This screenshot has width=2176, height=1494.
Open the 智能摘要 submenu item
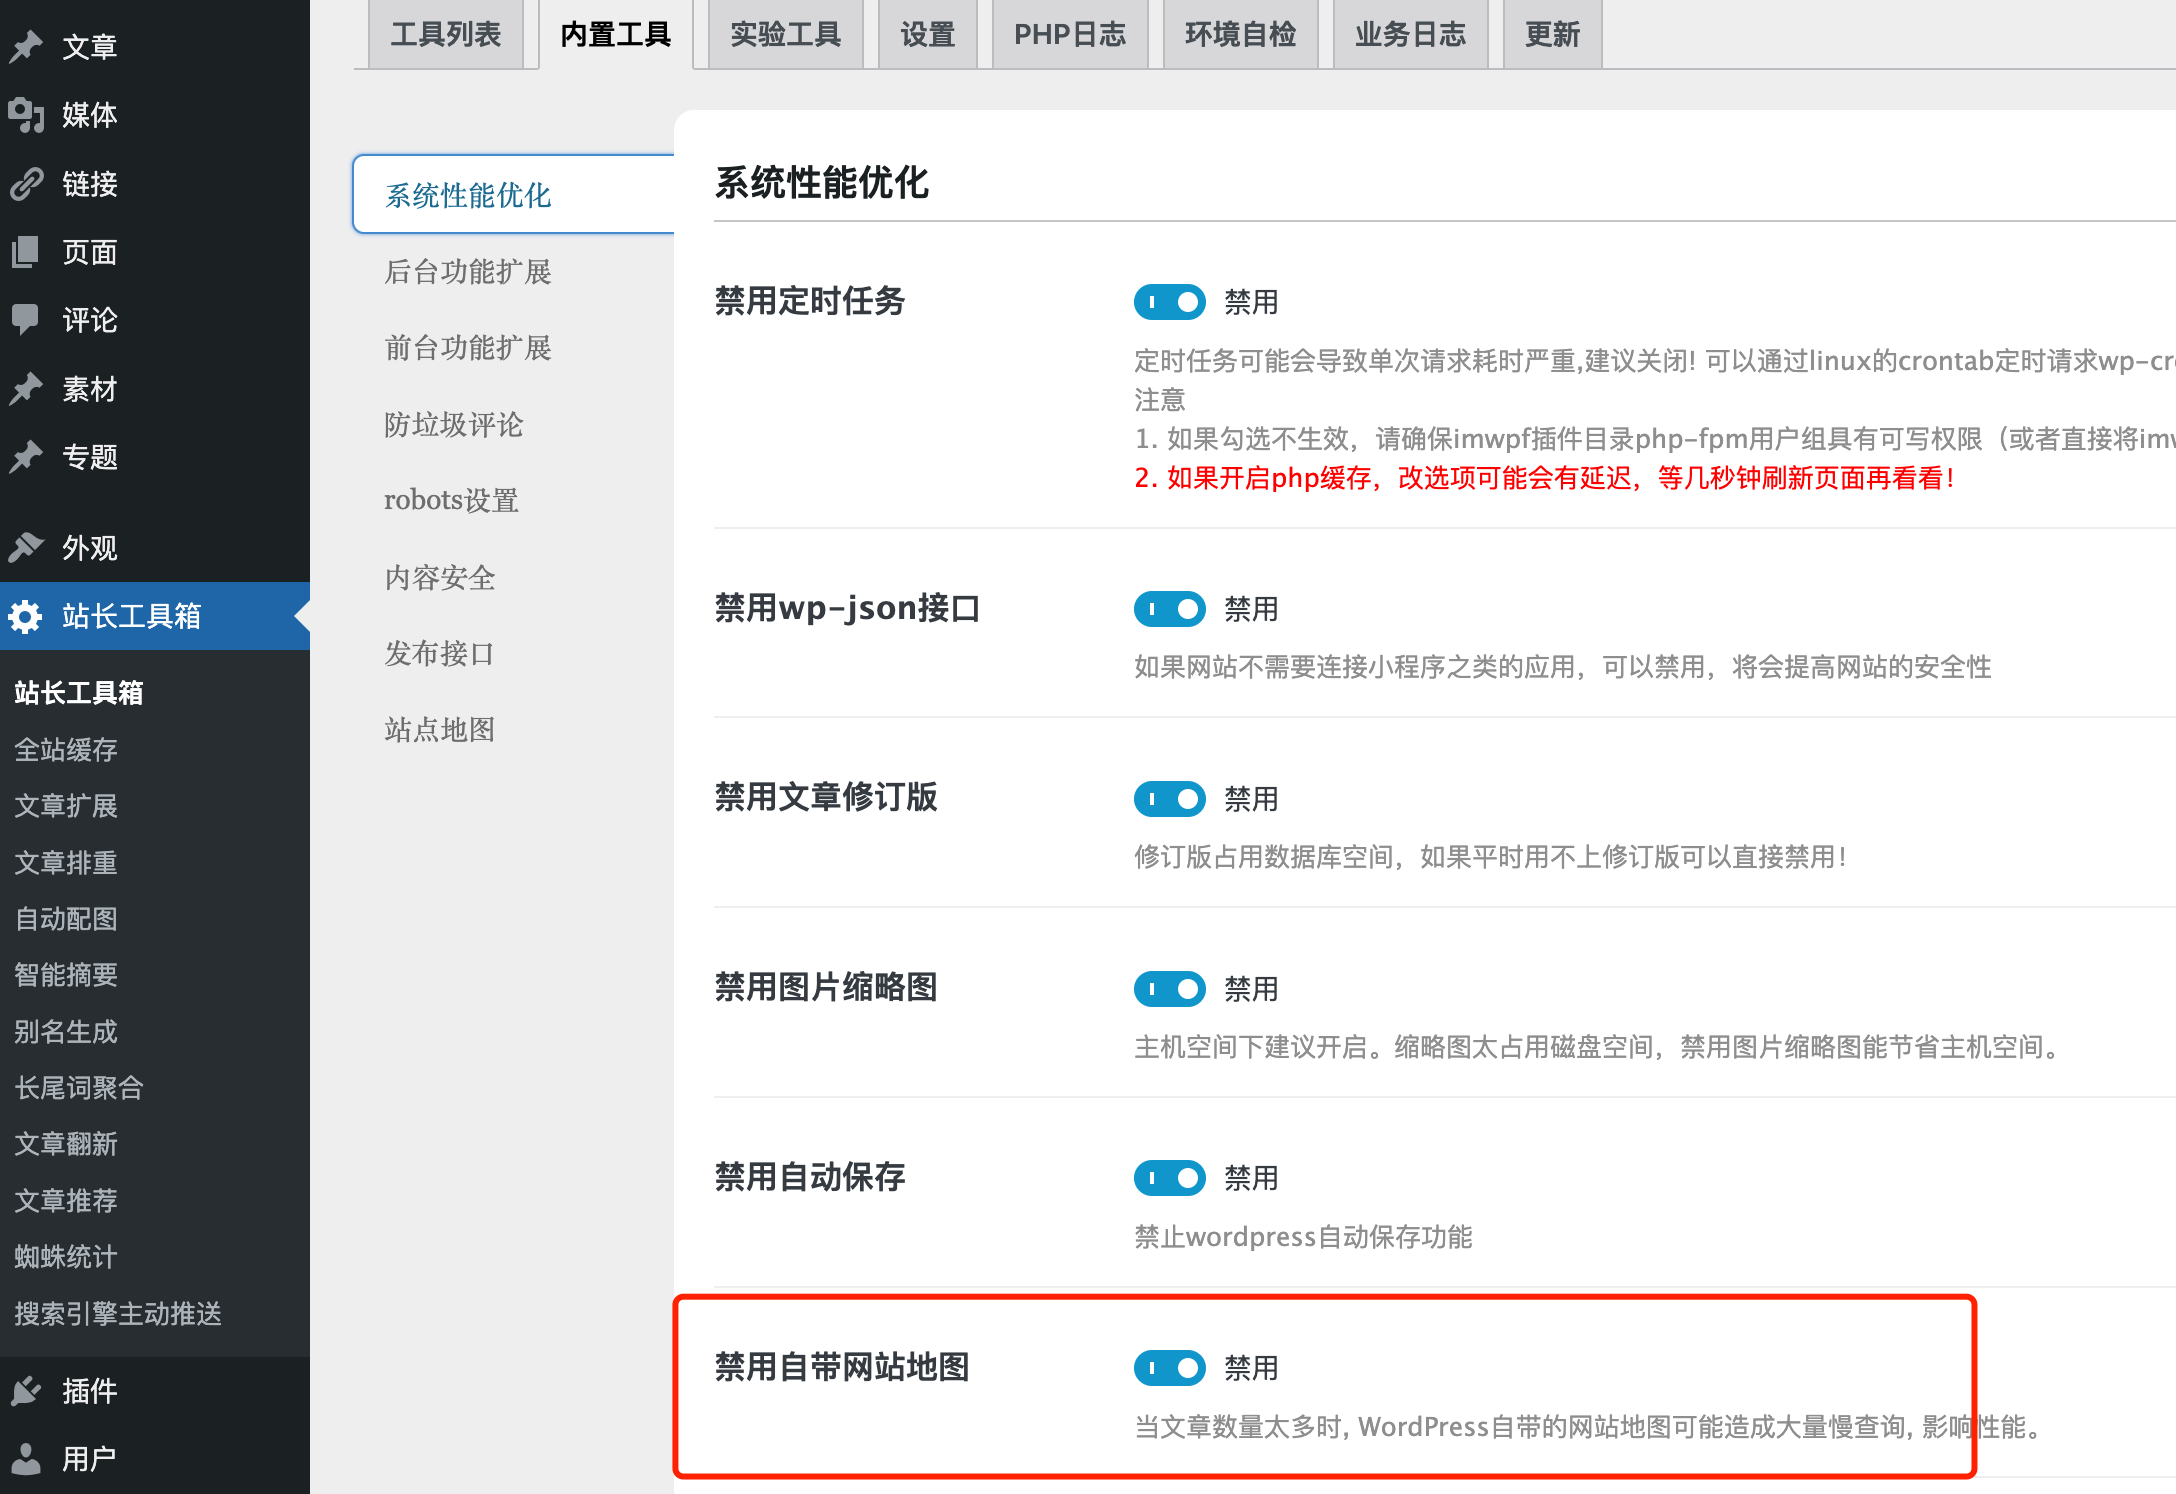[x=66, y=975]
